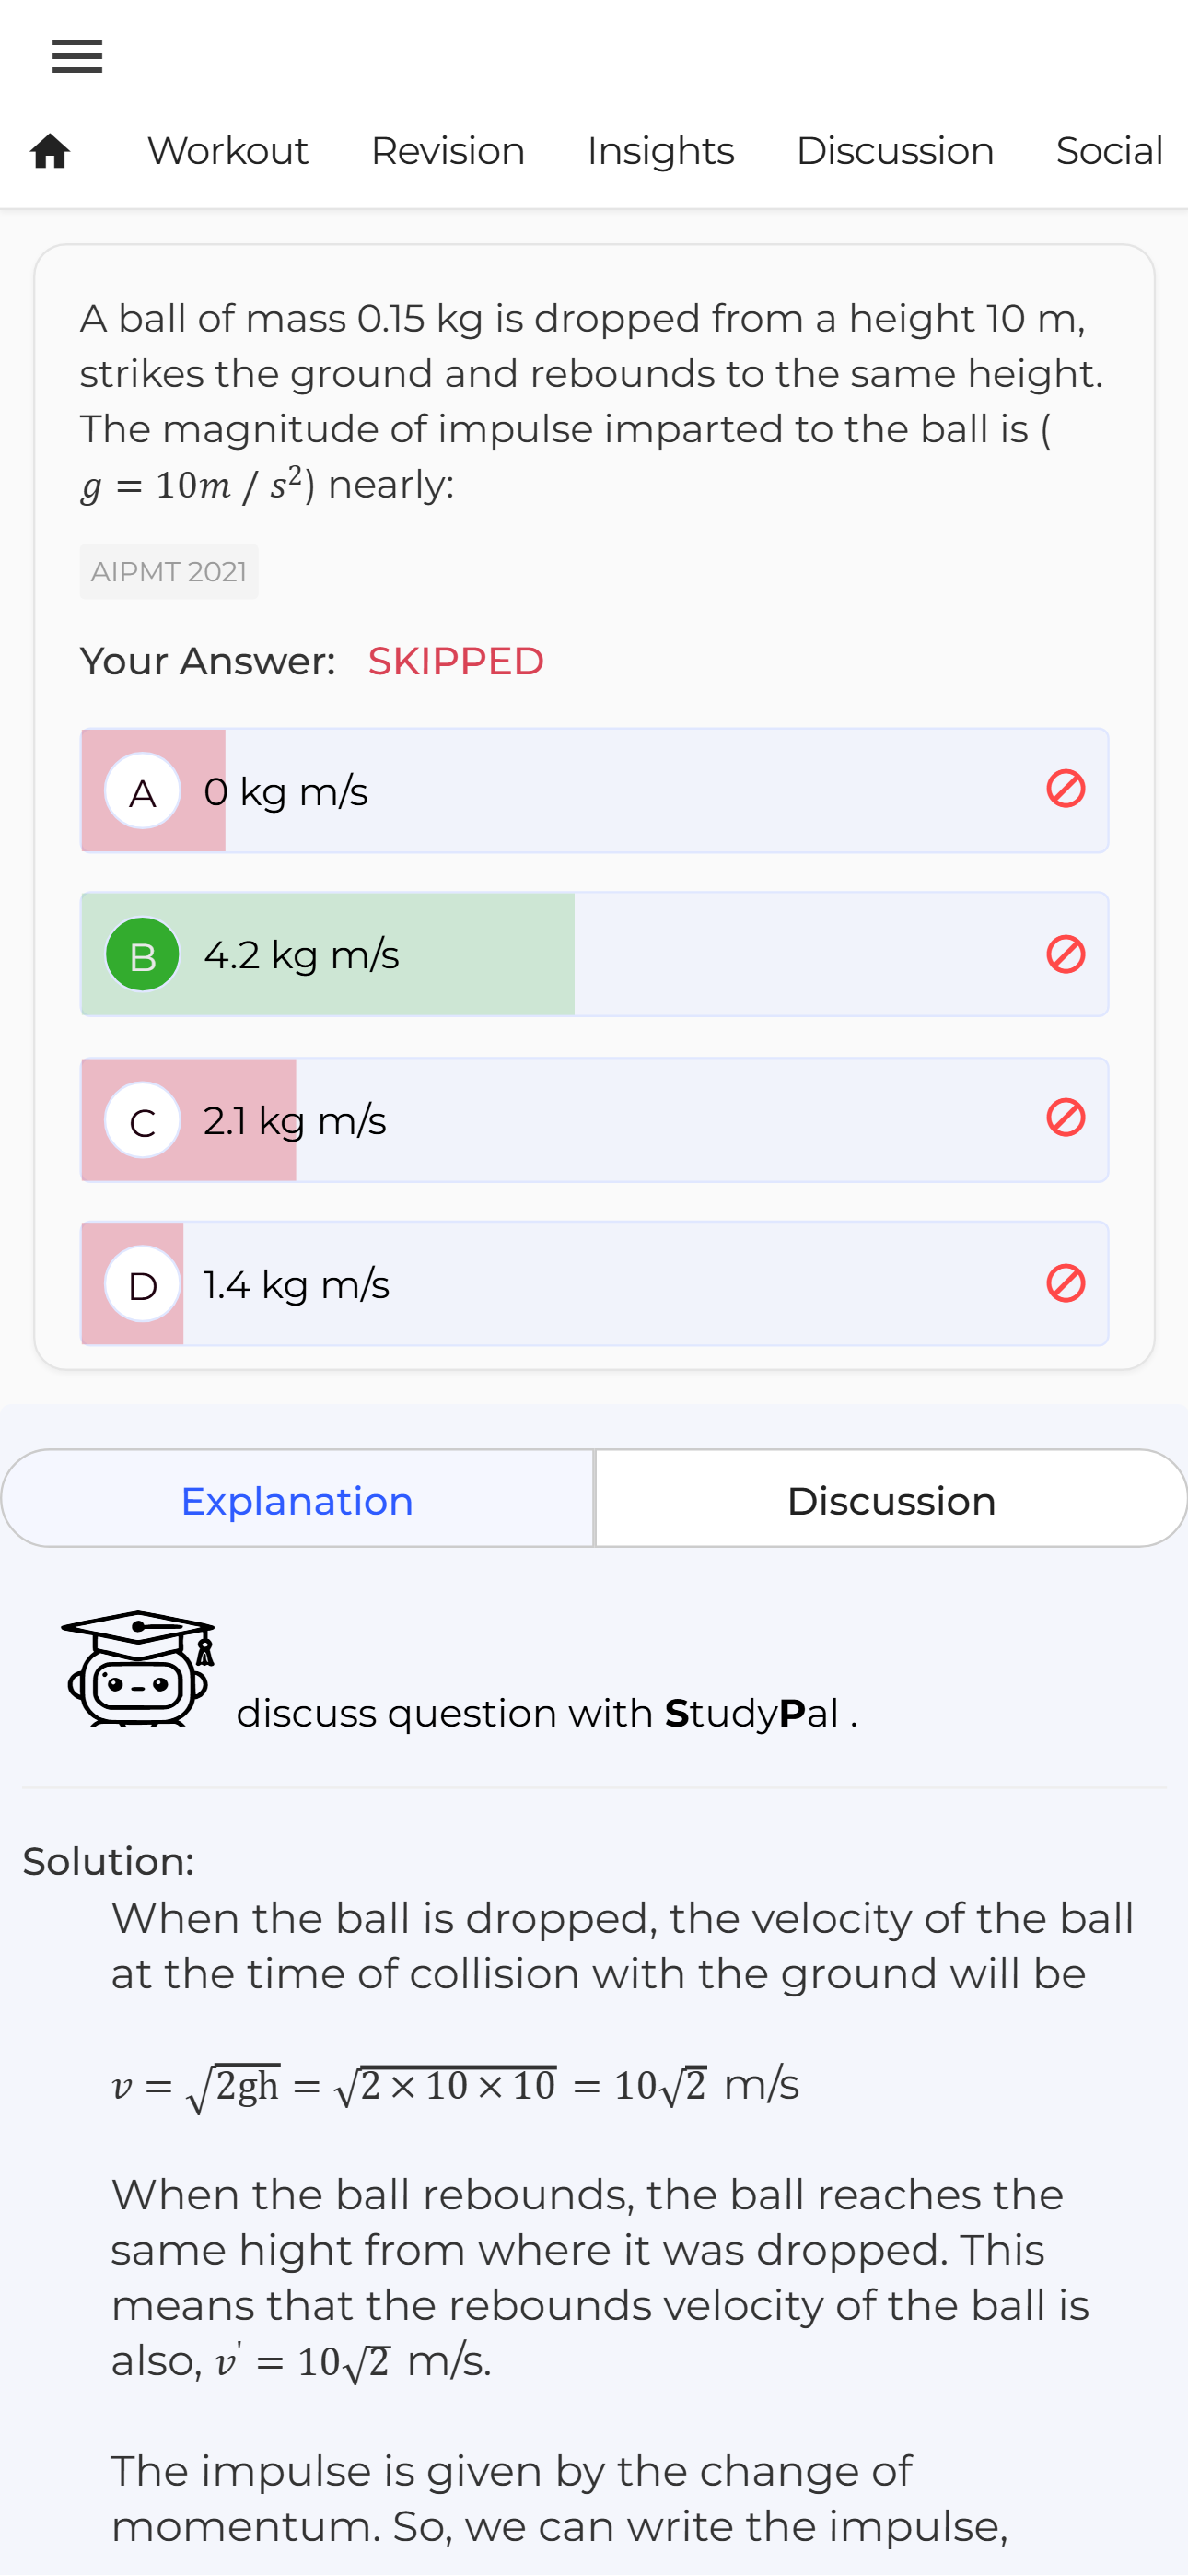Open the Insights tab
Image resolution: width=1188 pixels, height=2576 pixels.
tap(661, 151)
